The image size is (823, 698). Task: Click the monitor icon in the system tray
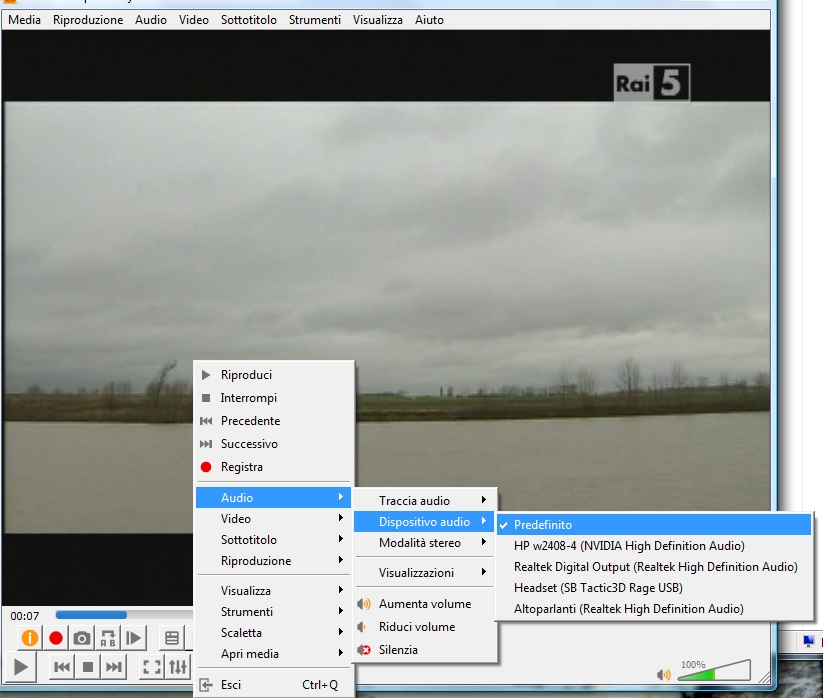(x=809, y=641)
